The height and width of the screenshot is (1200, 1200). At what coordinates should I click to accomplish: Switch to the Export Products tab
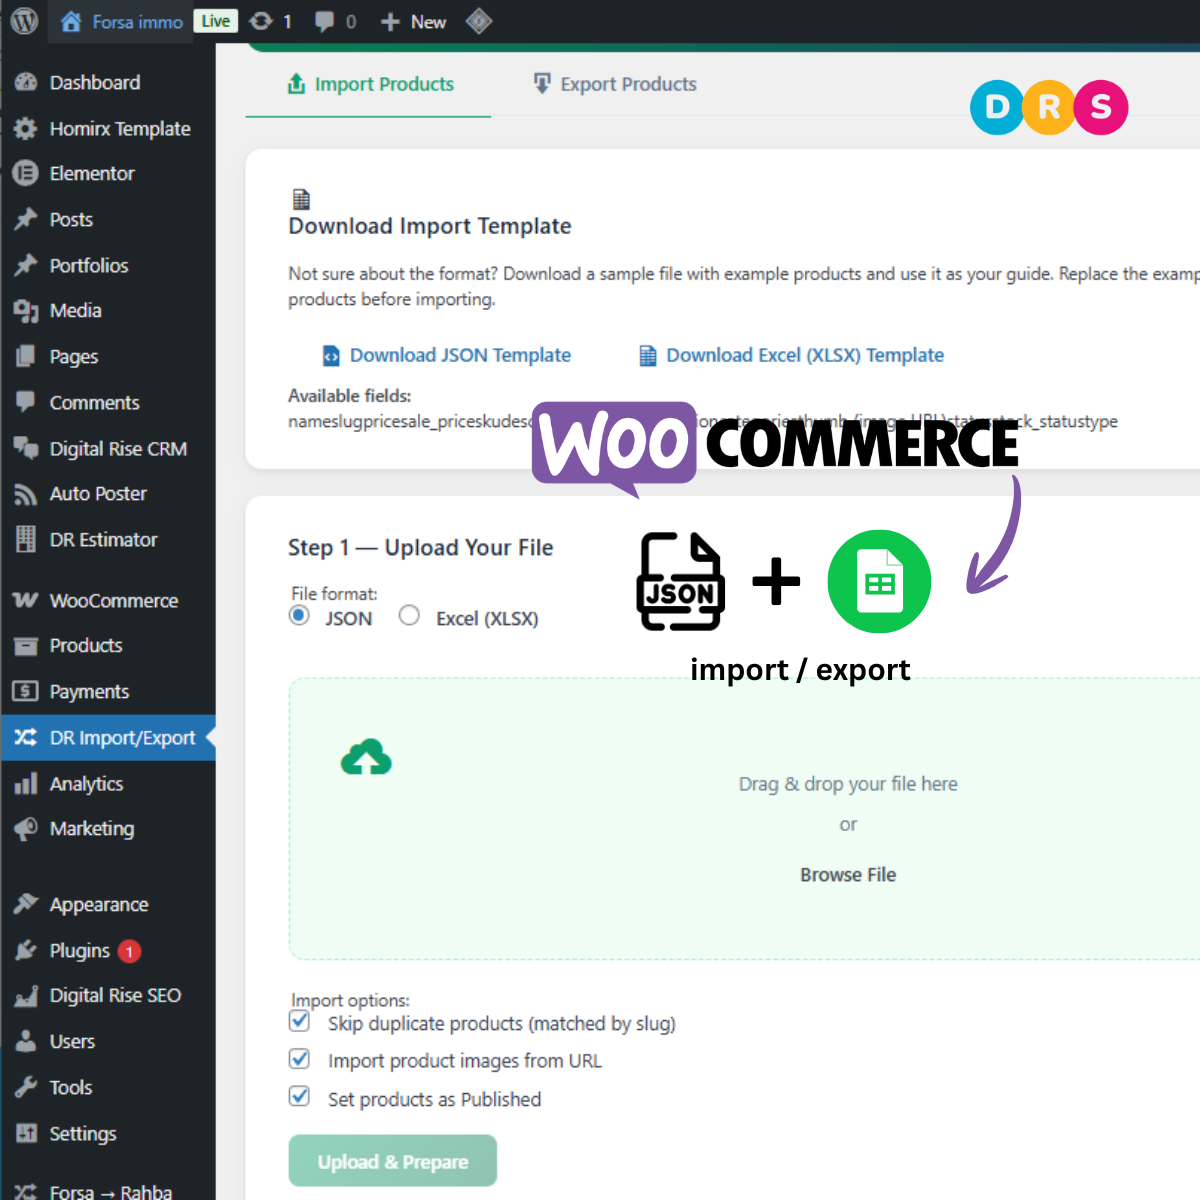pos(615,85)
